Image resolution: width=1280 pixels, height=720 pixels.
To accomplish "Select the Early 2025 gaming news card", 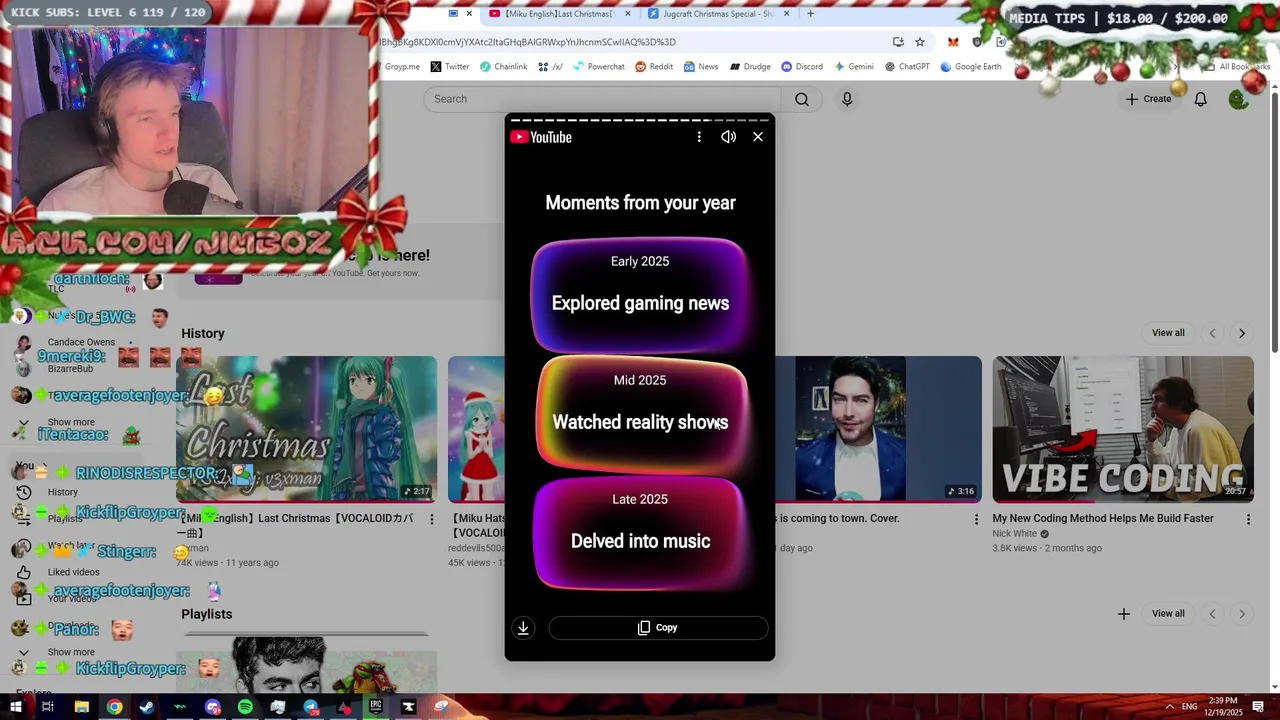I will pos(640,295).
